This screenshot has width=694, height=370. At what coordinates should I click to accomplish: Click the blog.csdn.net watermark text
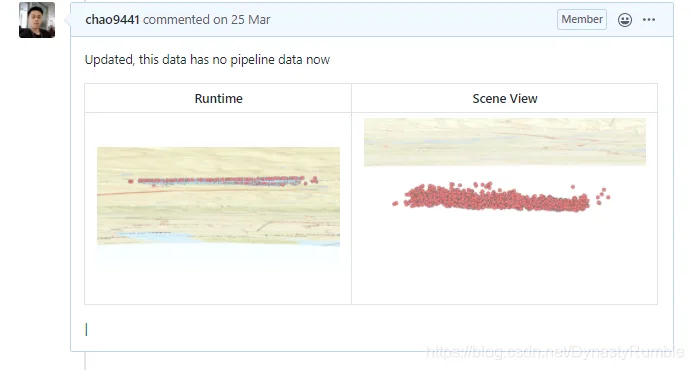pos(555,352)
